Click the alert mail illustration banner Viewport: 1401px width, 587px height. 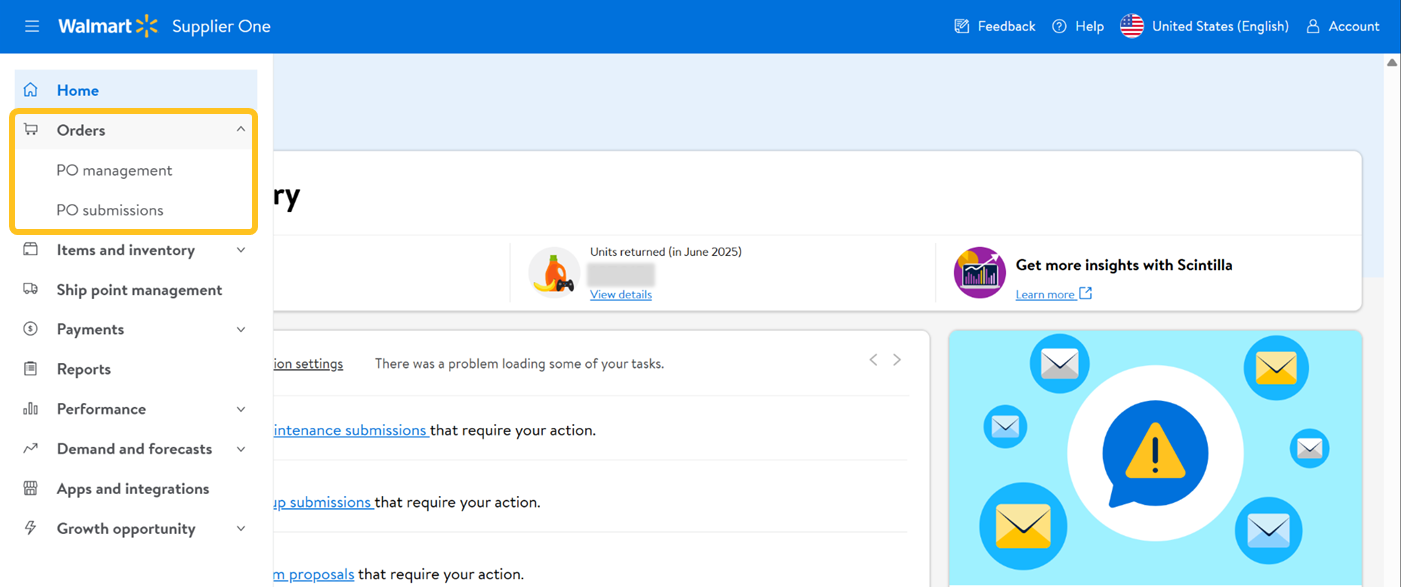pyautogui.click(x=1155, y=458)
